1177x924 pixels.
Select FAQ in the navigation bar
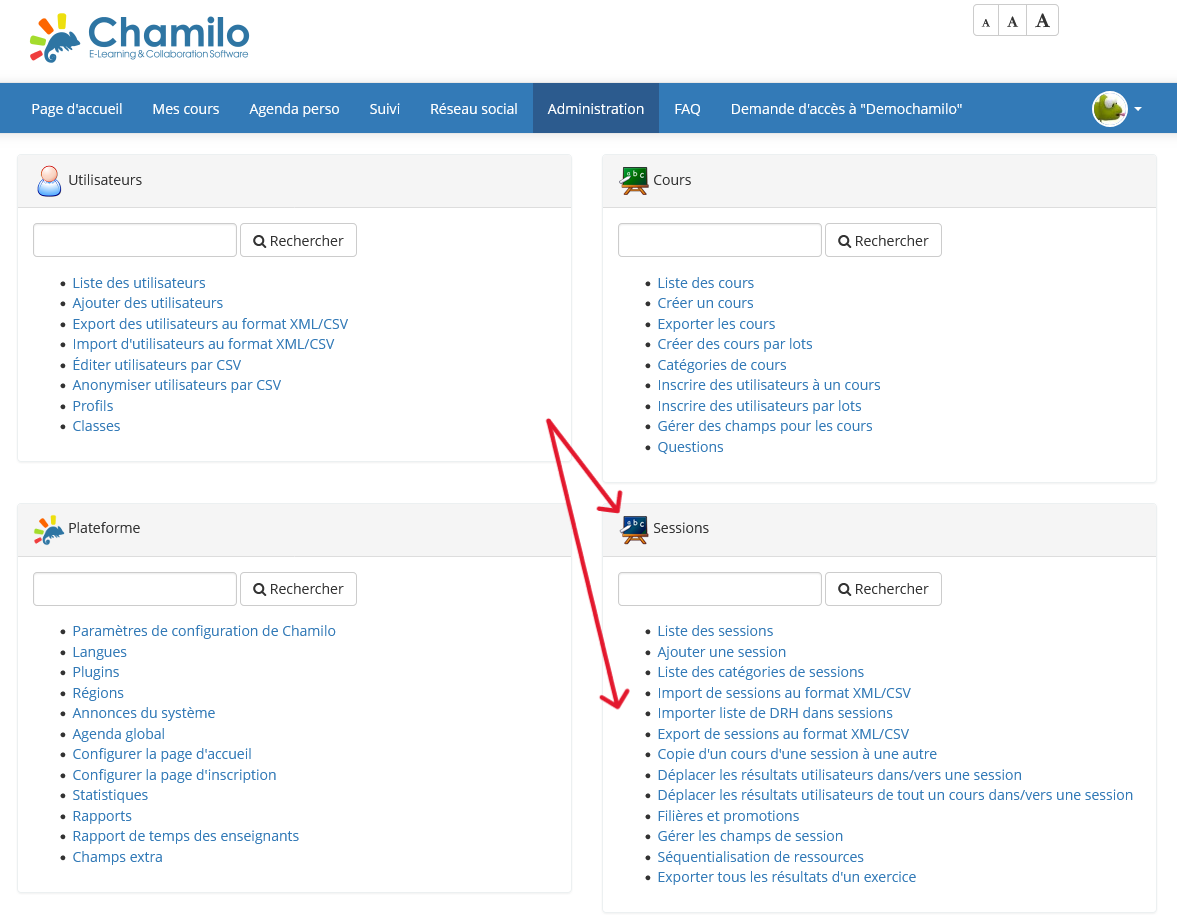tap(687, 108)
